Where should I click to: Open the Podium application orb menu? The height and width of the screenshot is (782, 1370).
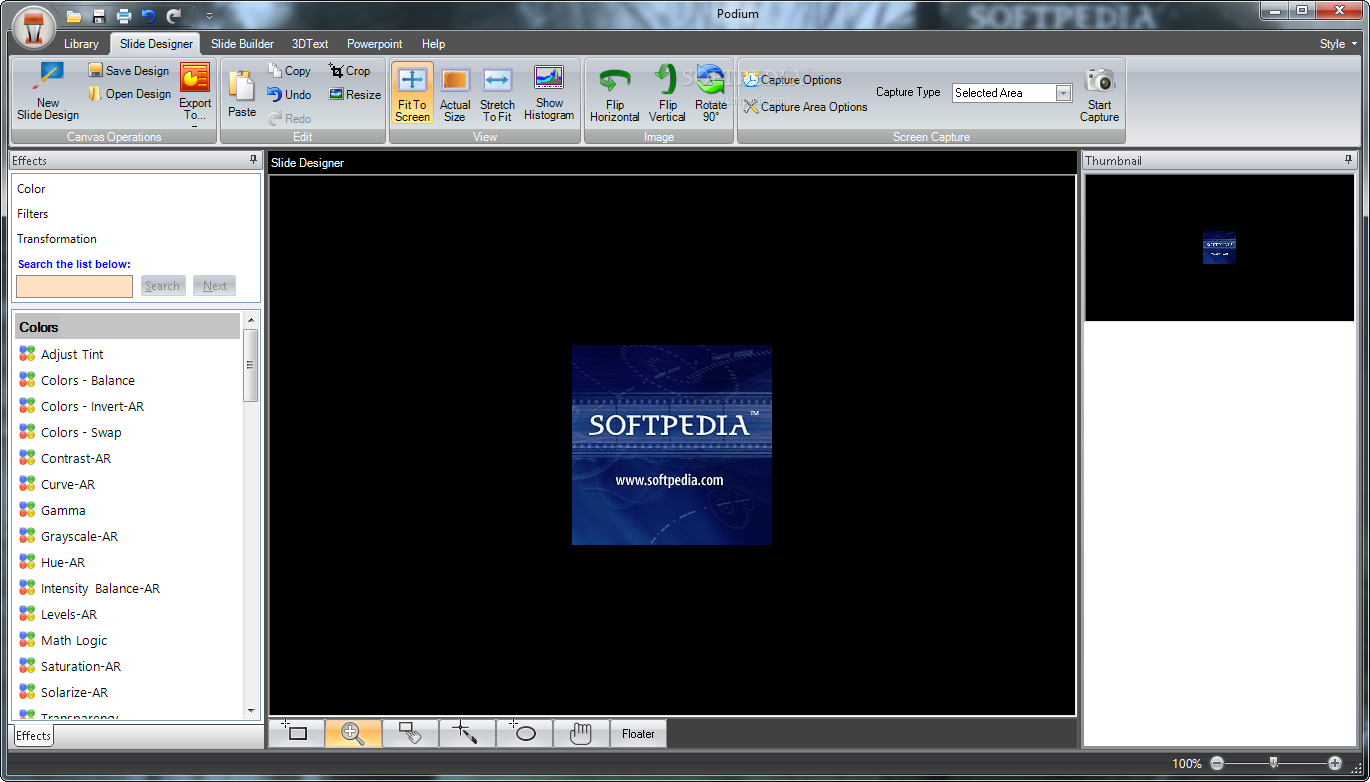coord(35,25)
